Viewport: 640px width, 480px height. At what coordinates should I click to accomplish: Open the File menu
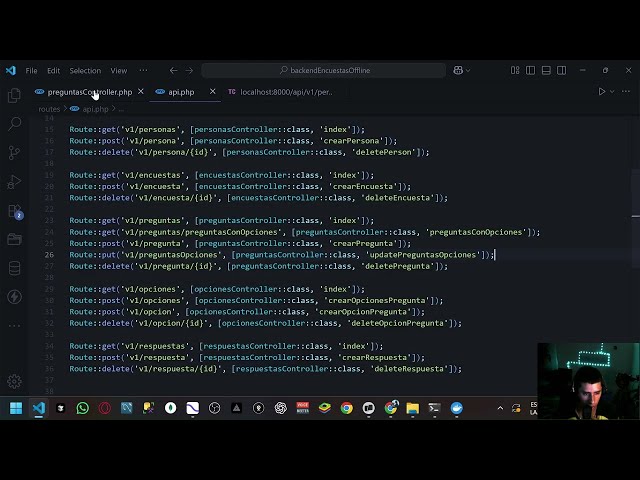(31, 71)
